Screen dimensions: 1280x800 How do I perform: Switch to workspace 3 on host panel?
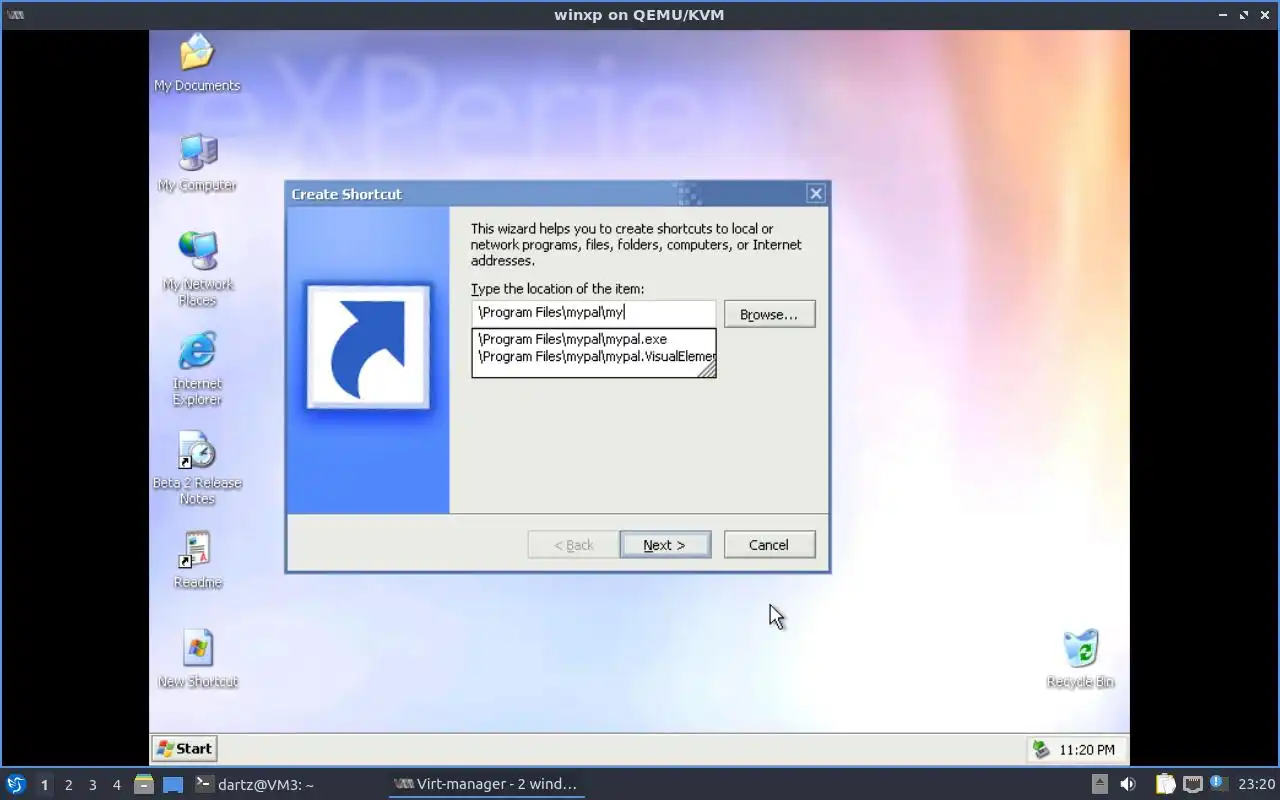click(92, 785)
